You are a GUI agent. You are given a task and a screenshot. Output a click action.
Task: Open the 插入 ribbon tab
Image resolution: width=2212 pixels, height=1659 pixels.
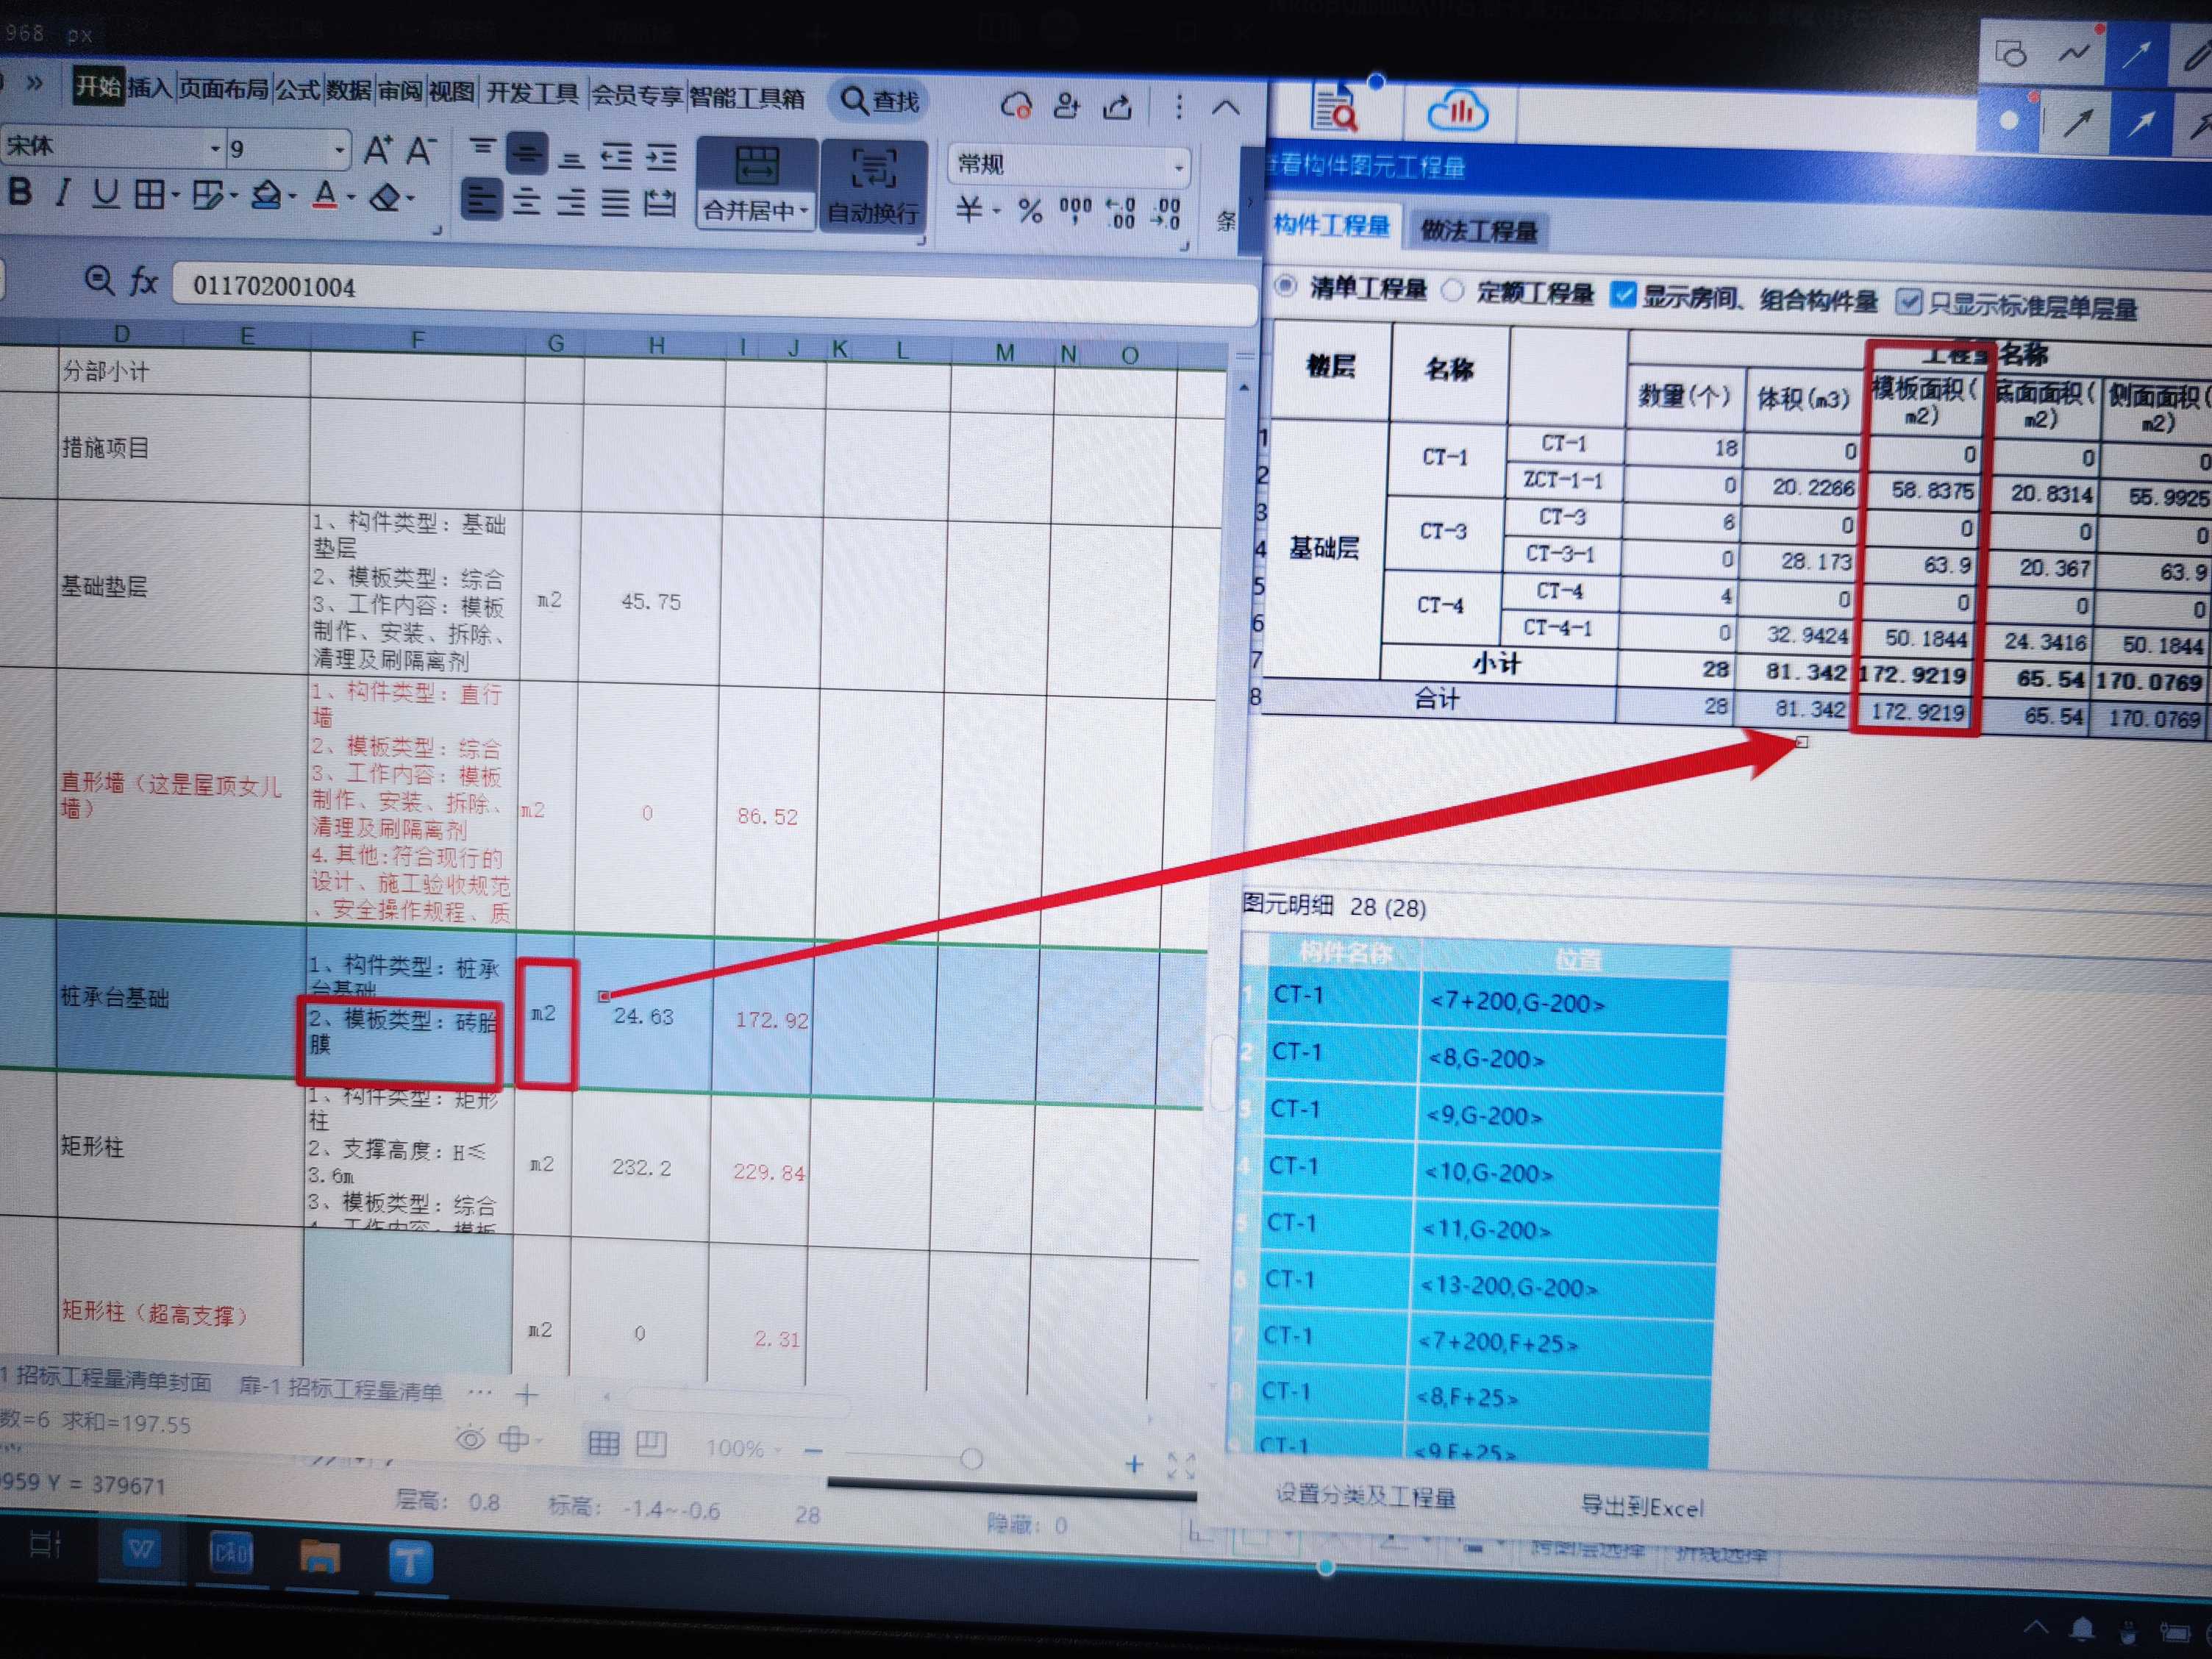tap(150, 88)
